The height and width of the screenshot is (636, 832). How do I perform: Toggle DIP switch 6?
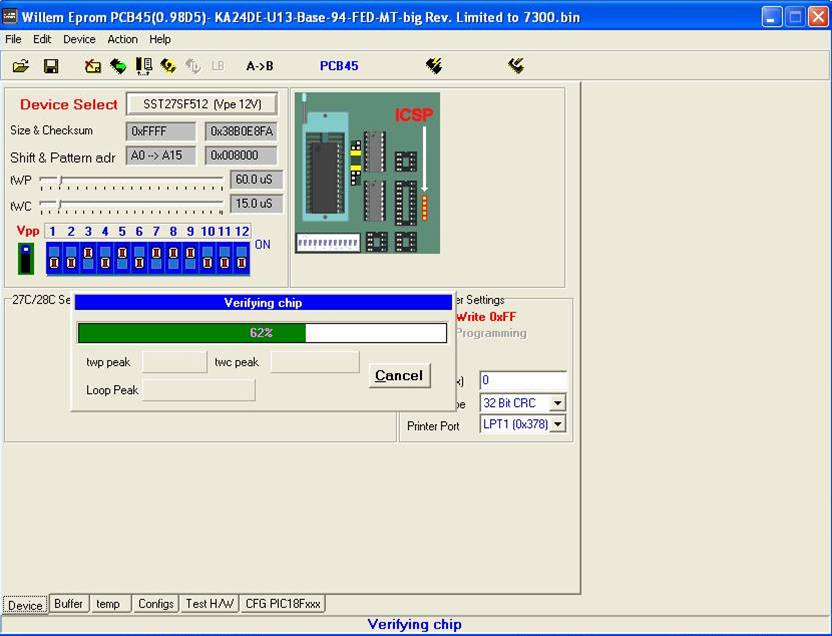coord(139,258)
